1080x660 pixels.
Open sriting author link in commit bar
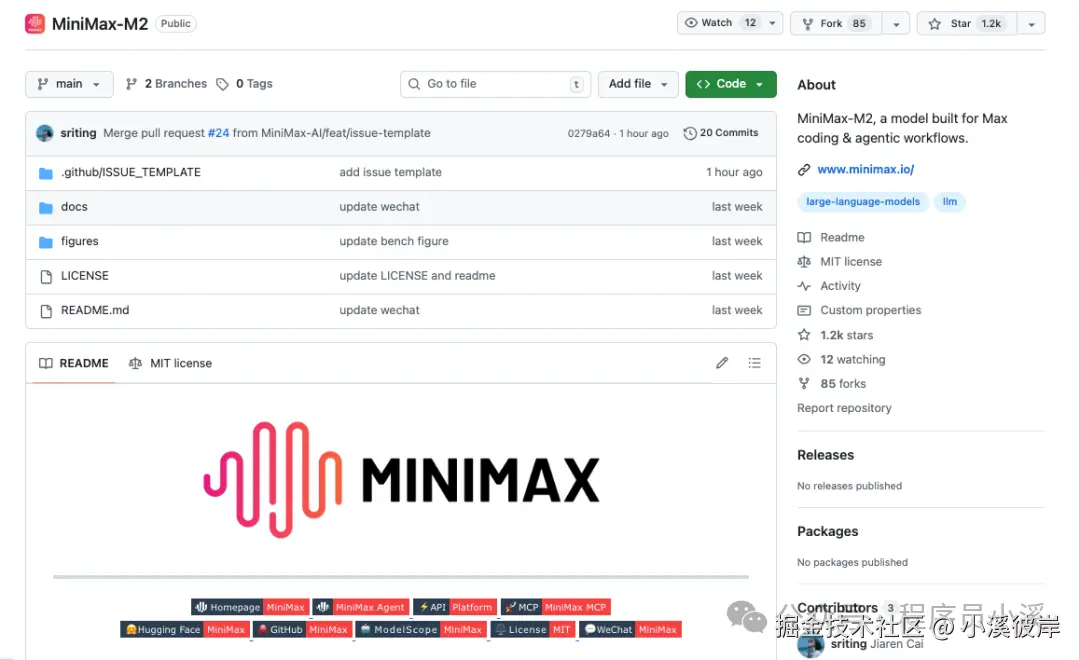coord(78,133)
